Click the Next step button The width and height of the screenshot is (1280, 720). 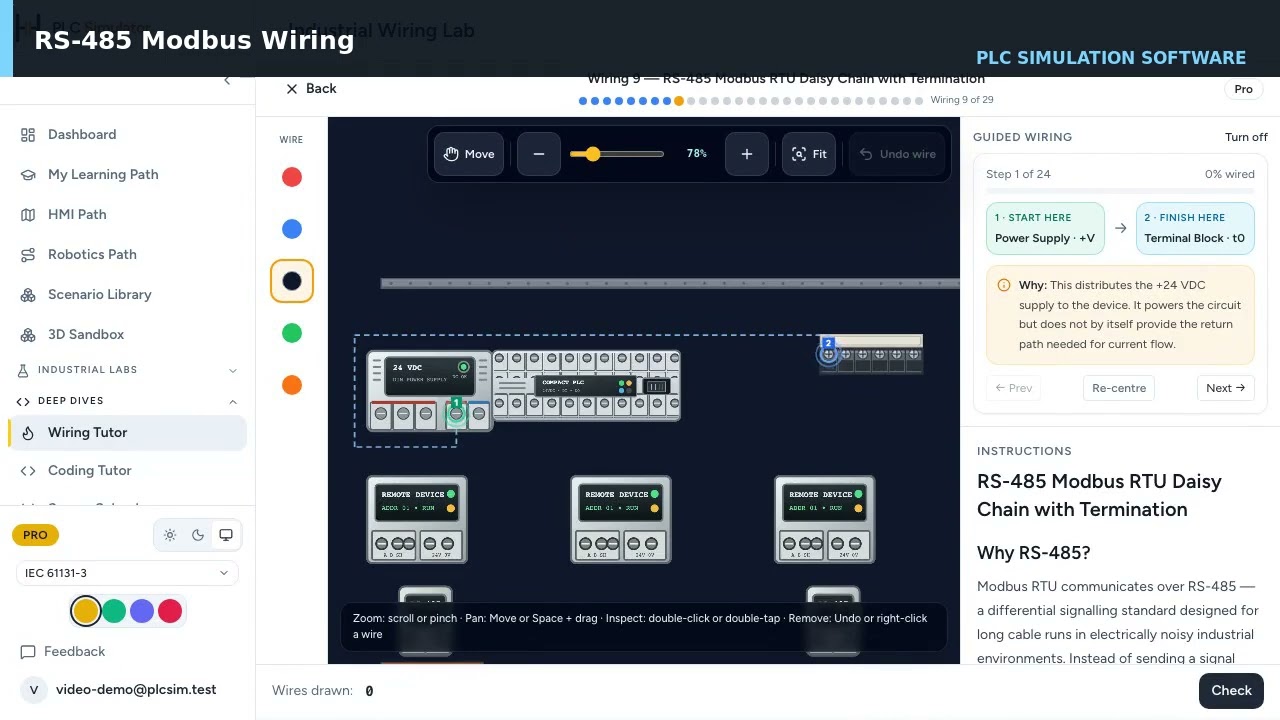(x=1225, y=388)
